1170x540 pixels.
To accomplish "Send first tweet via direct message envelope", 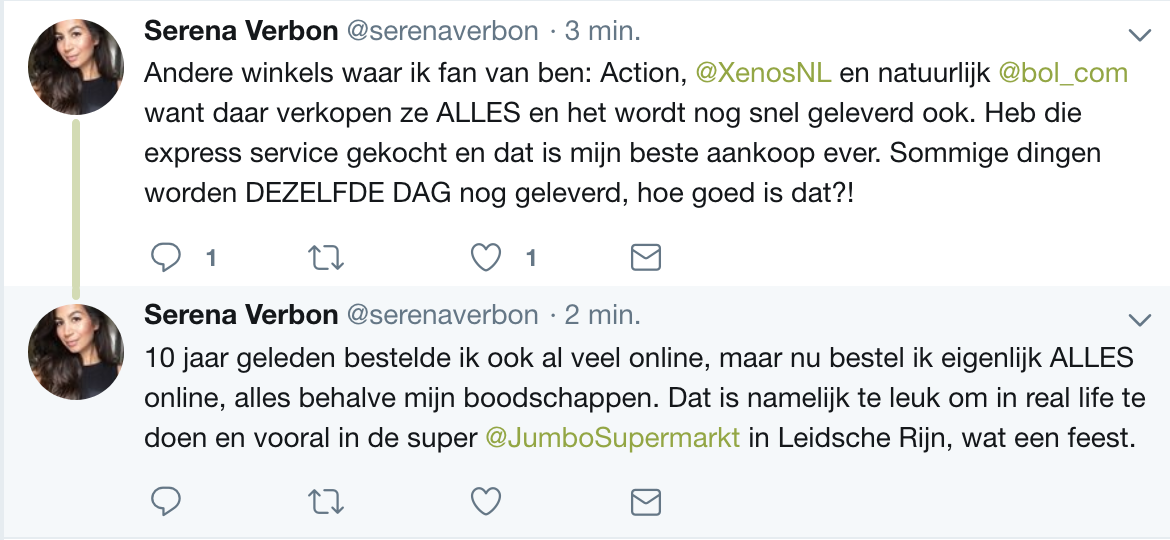I will (x=645, y=258).
